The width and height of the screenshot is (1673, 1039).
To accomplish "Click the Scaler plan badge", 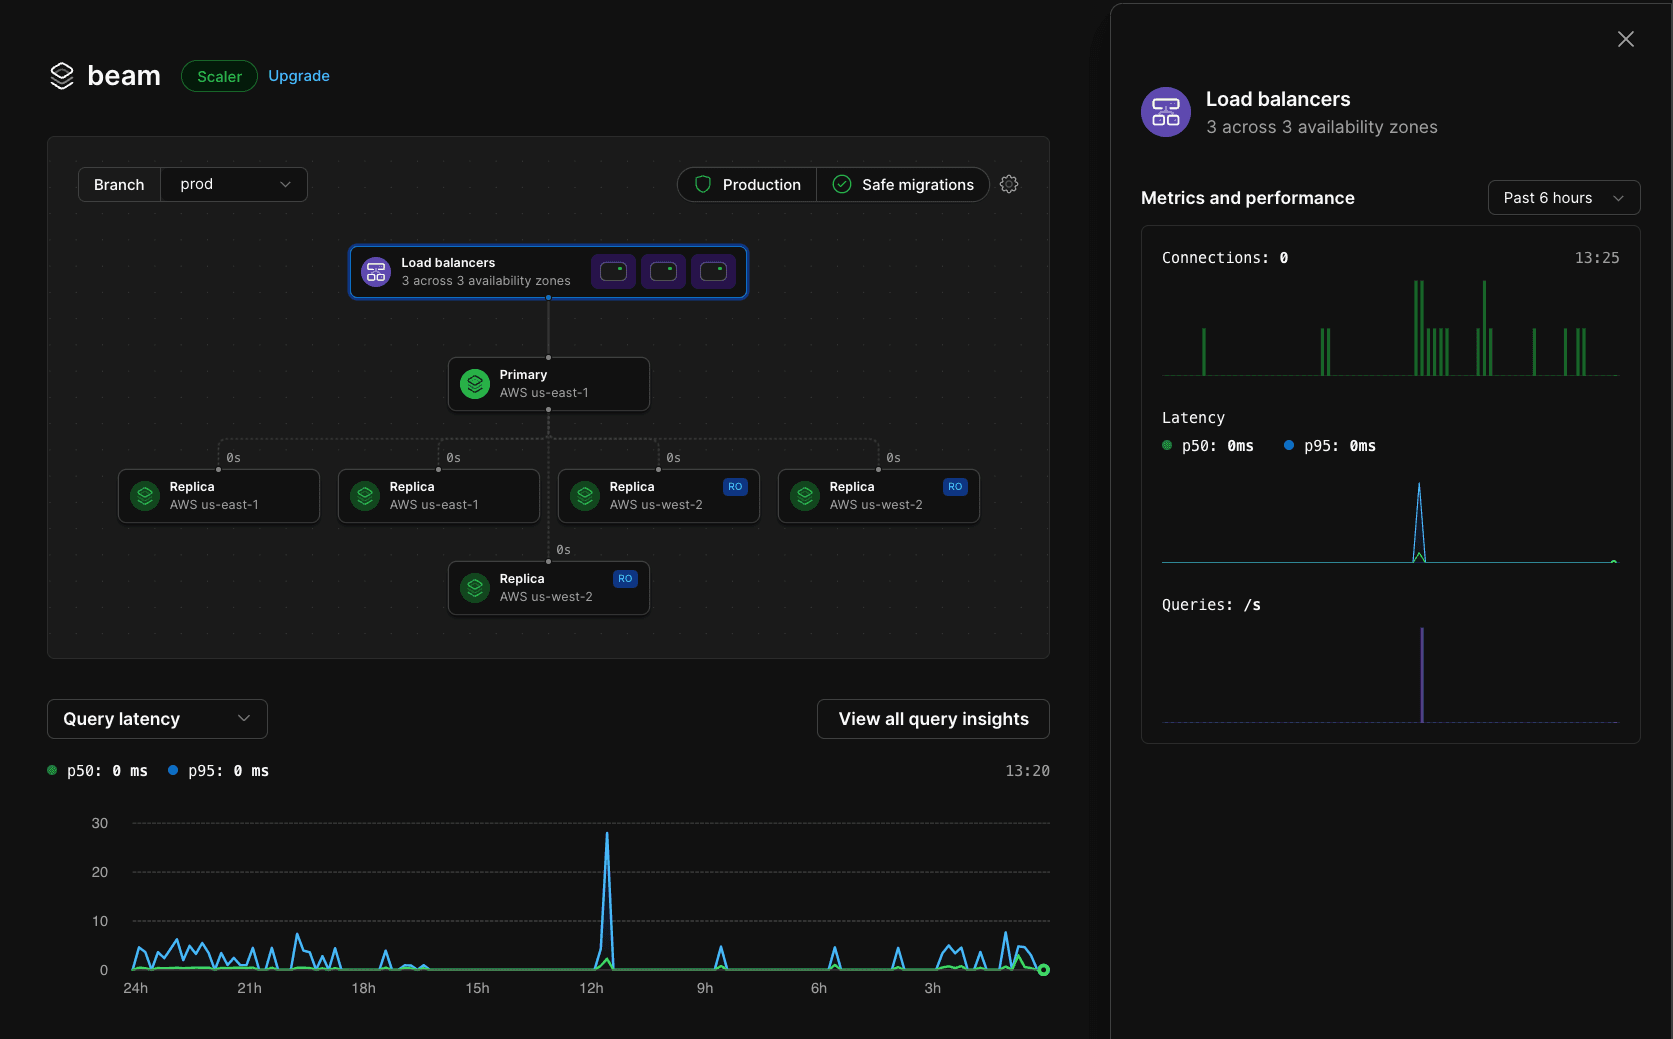I will tap(219, 76).
